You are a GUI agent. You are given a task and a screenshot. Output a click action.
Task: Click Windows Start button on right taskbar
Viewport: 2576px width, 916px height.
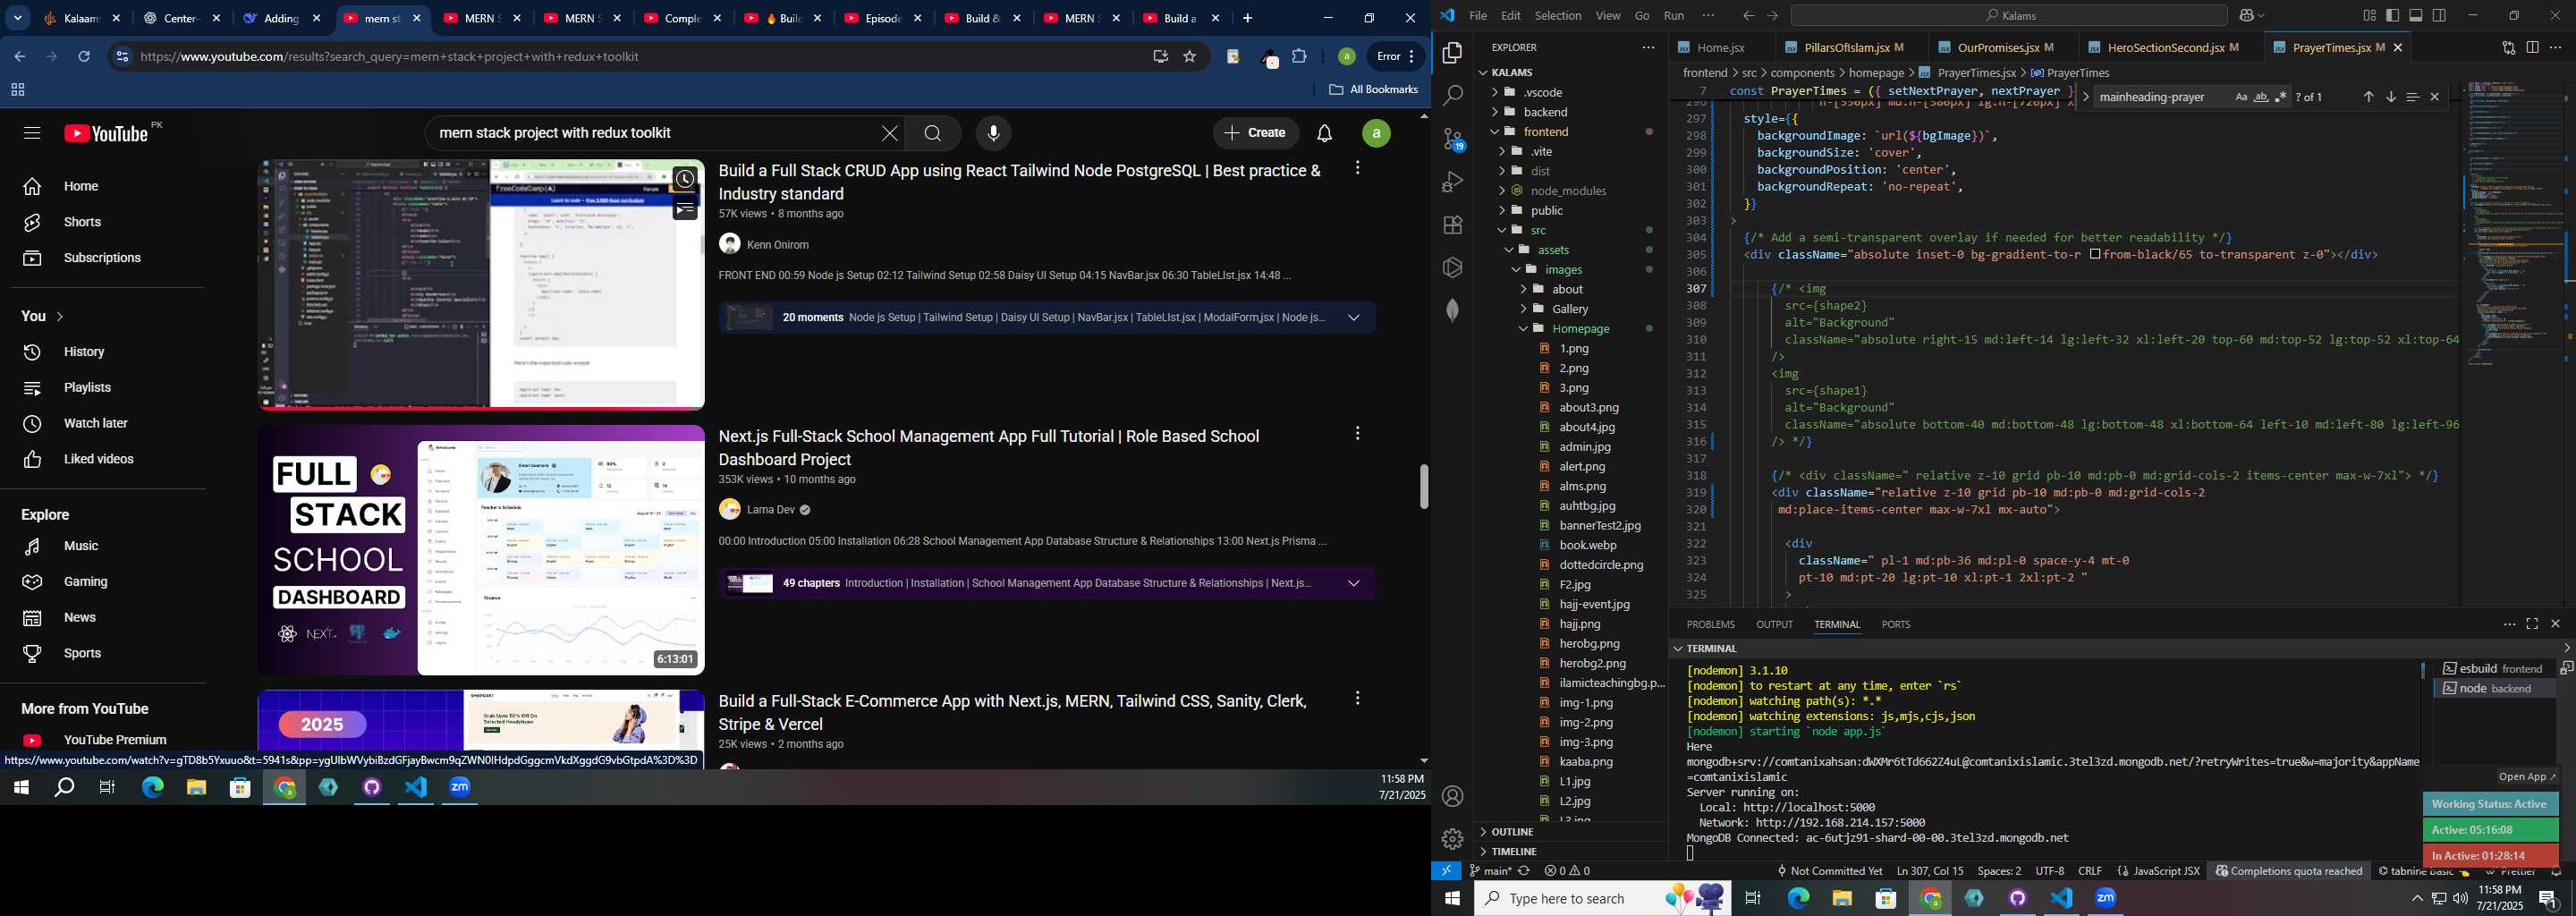pos(1452,899)
